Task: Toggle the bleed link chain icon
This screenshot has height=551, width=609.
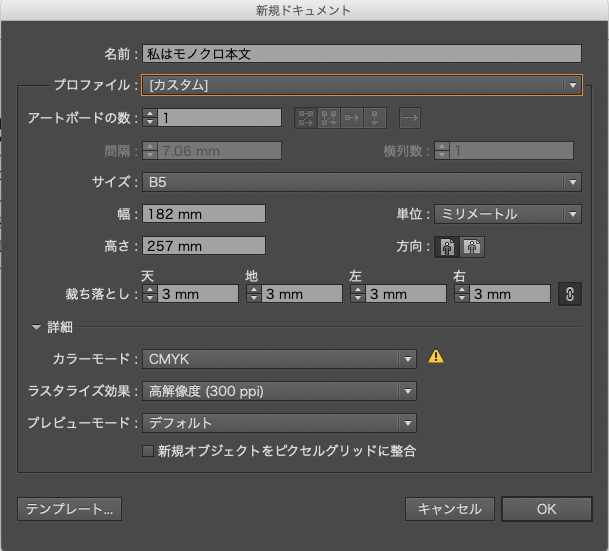Action: 569,294
